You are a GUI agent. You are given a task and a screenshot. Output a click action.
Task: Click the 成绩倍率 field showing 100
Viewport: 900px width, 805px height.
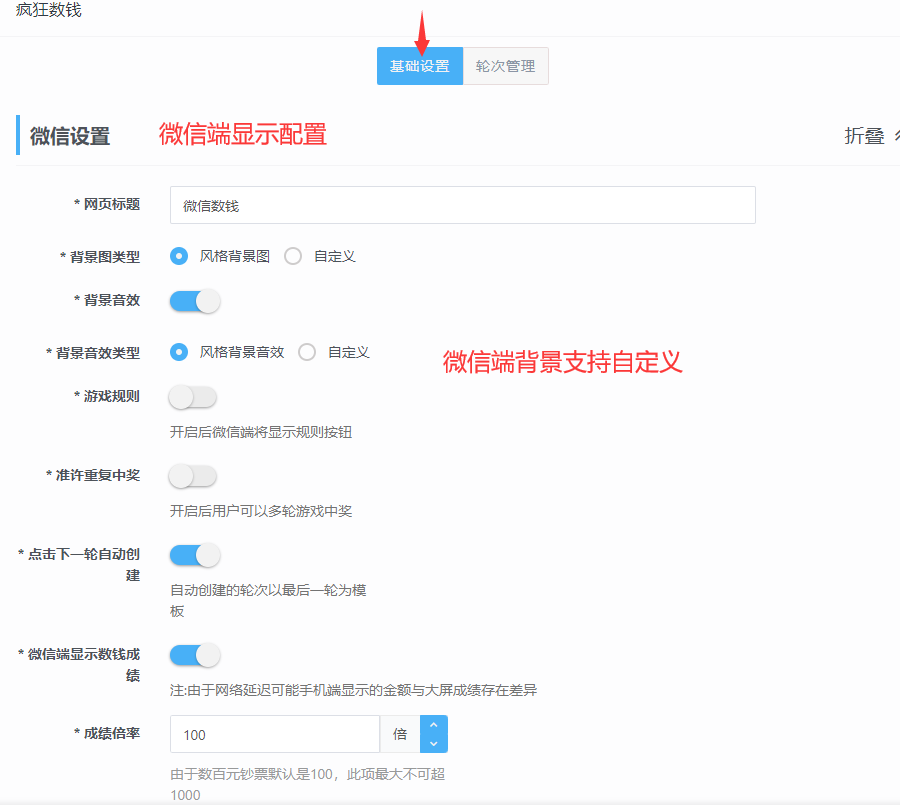[274, 733]
